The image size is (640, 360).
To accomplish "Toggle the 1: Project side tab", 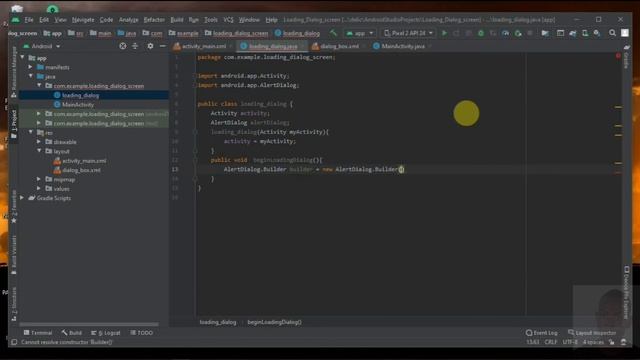I will 13,124.
